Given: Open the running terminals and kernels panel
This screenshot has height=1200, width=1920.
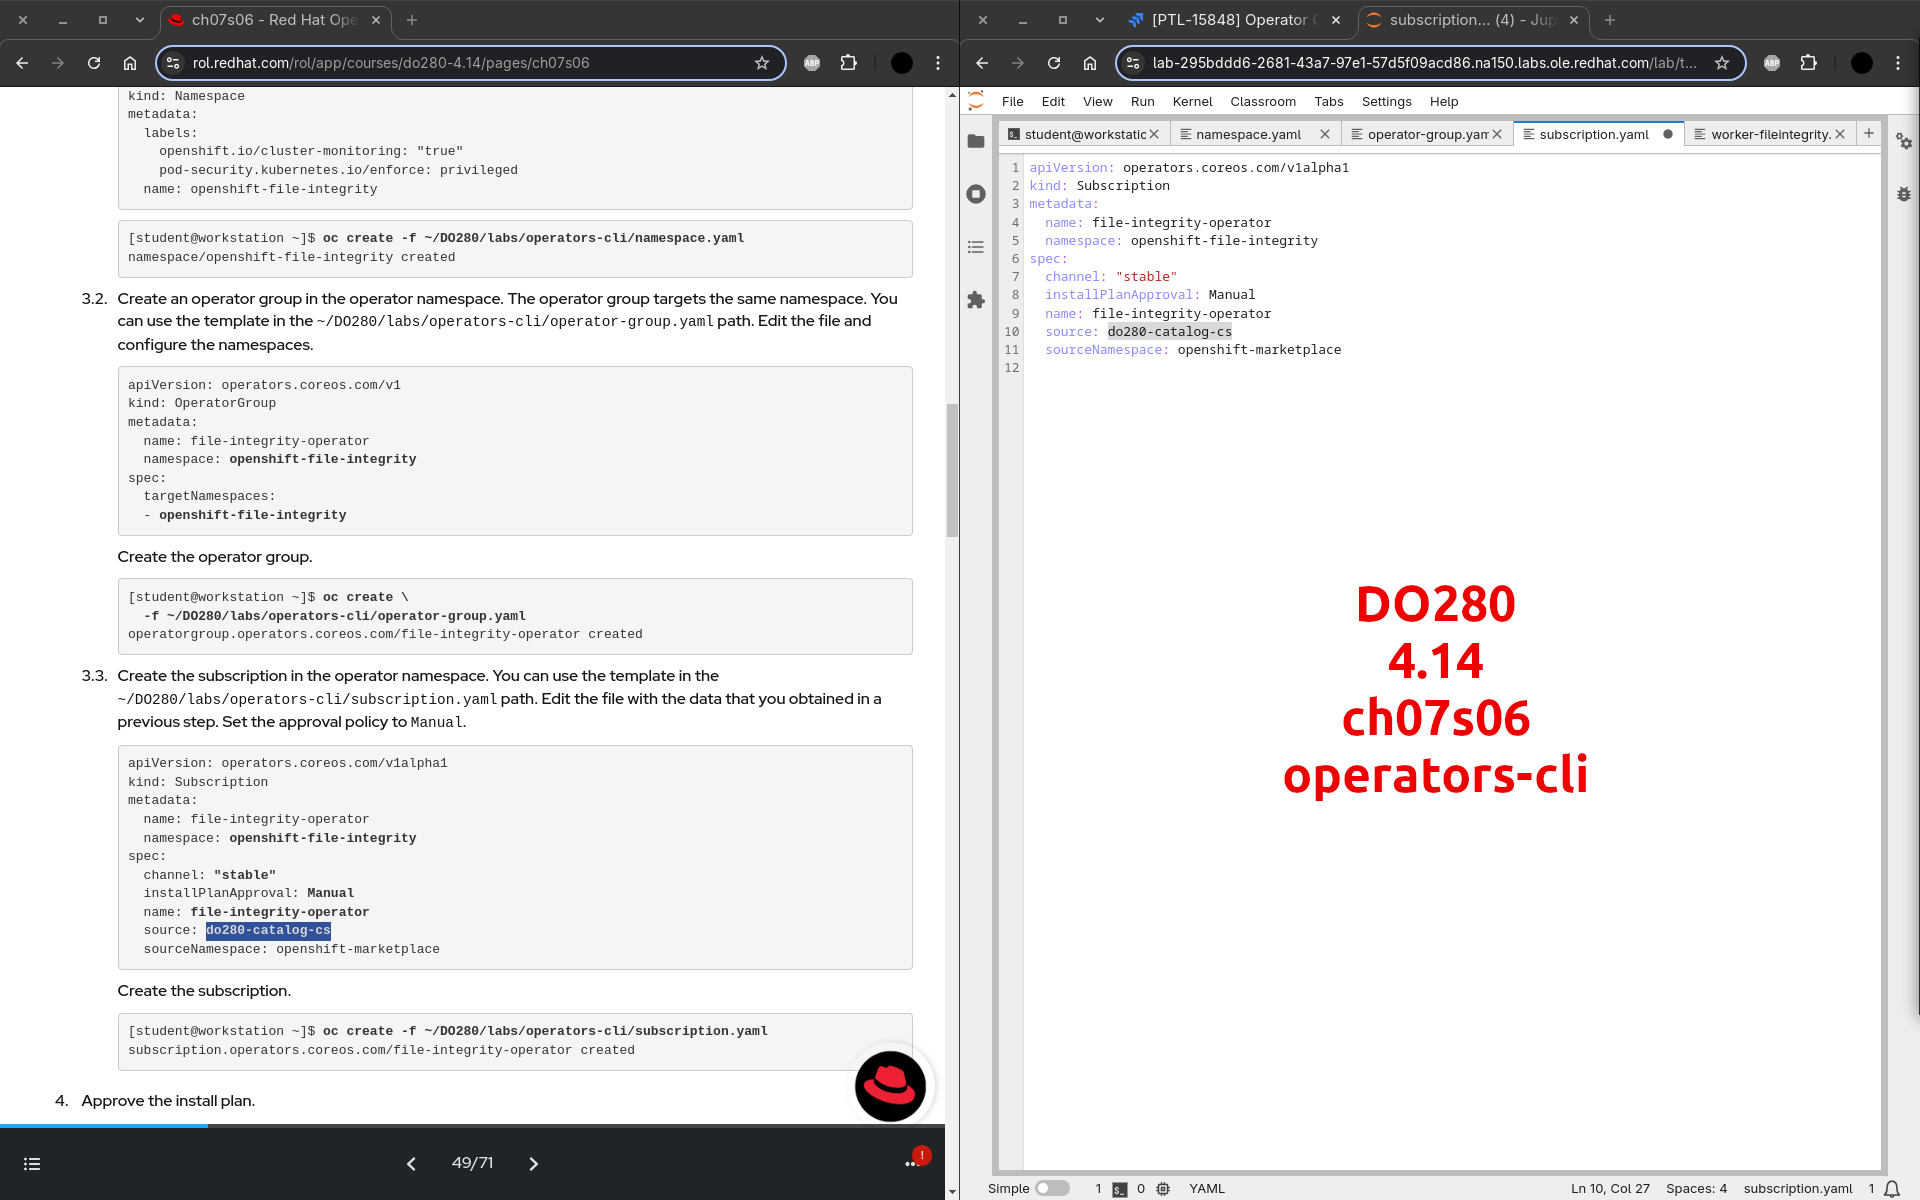Looking at the screenshot, I should [x=976, y=194].
